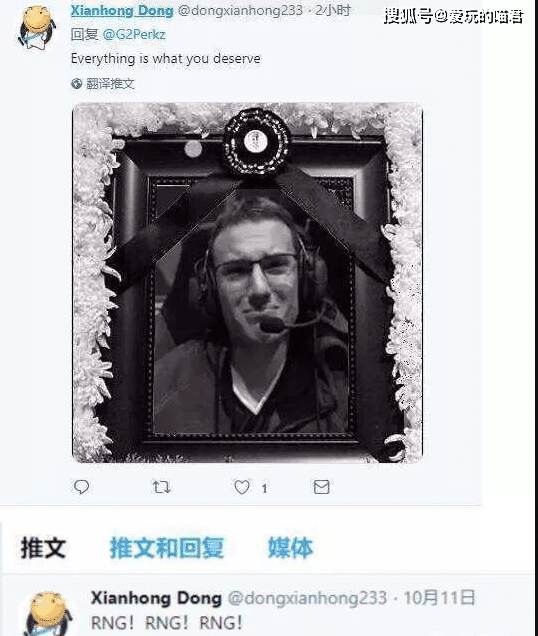Click the RNG! RNG! RNG! tweet text

pyautogui.click(x=167, y=623)
